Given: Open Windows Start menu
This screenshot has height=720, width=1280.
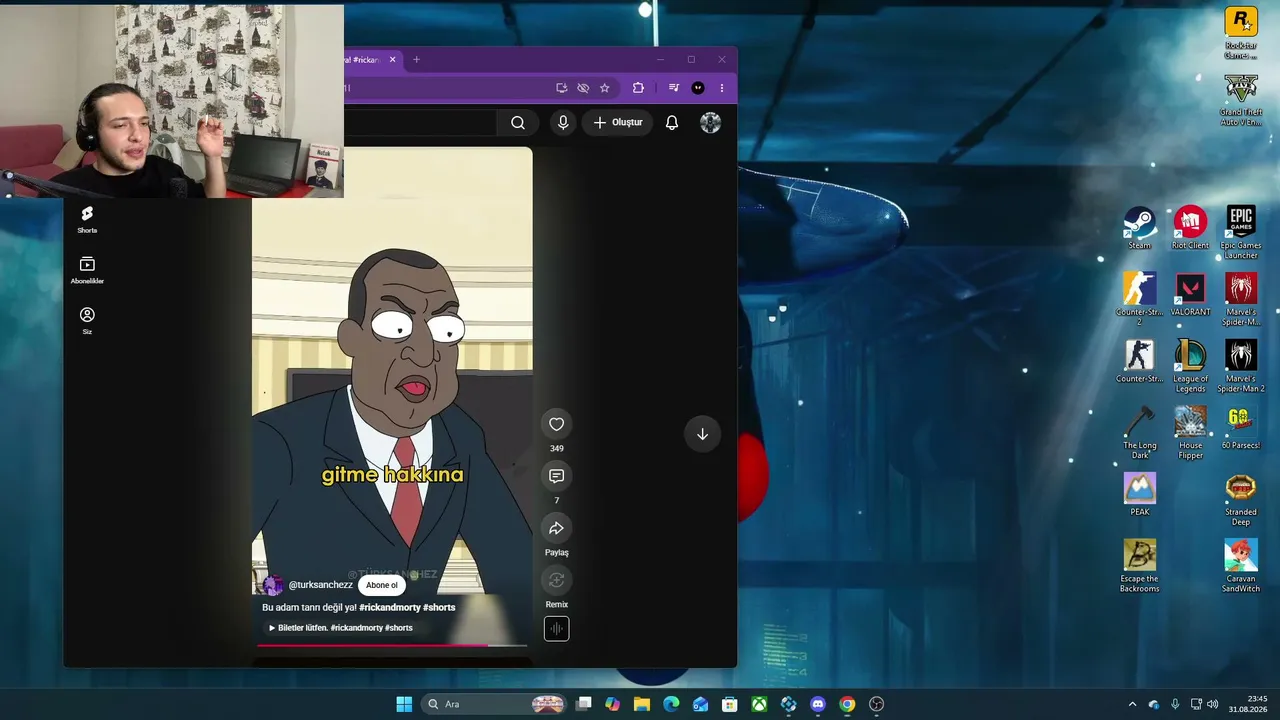Looking at the screenshot, I should tap(404, 704).
